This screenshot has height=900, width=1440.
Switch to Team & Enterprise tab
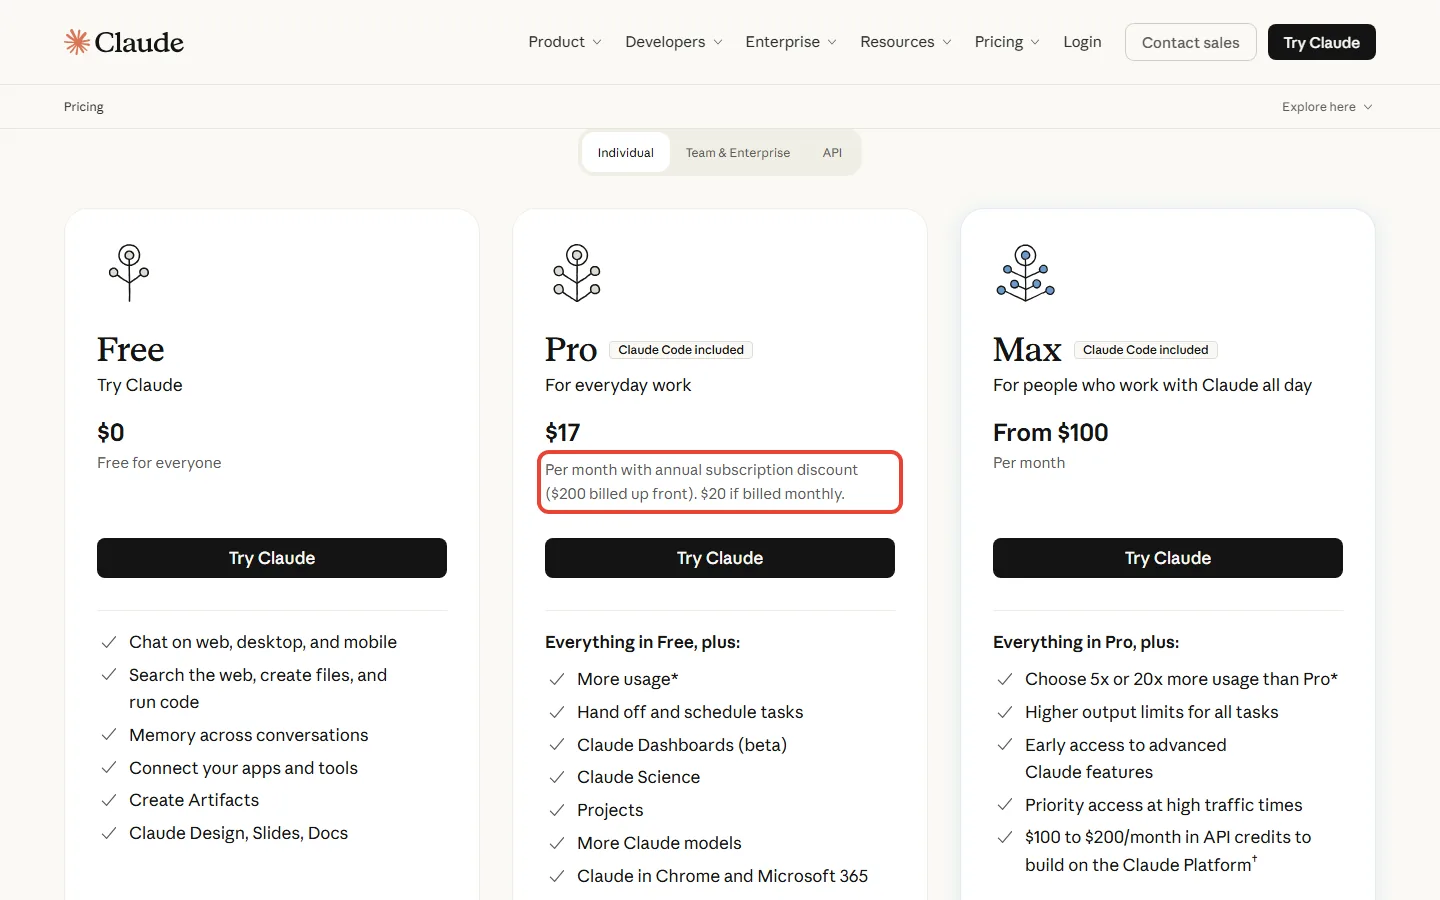[738, 153]
